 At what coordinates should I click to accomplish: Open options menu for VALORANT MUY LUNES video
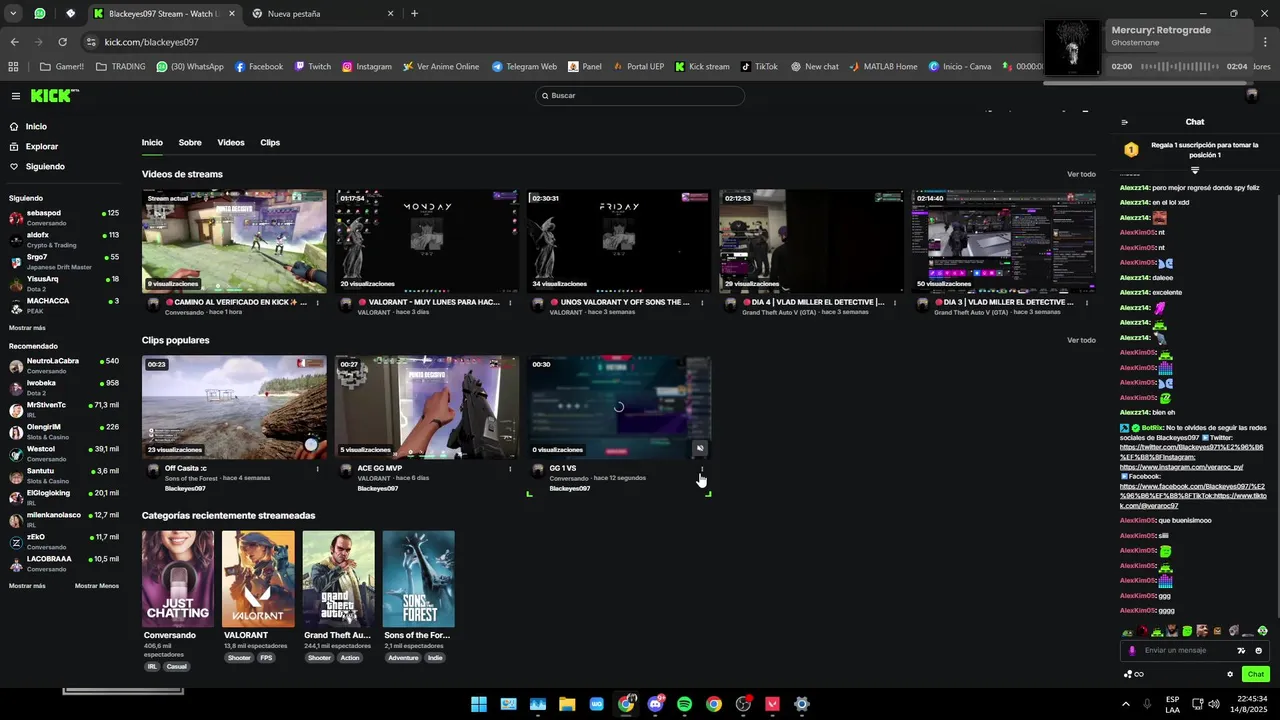510,302
